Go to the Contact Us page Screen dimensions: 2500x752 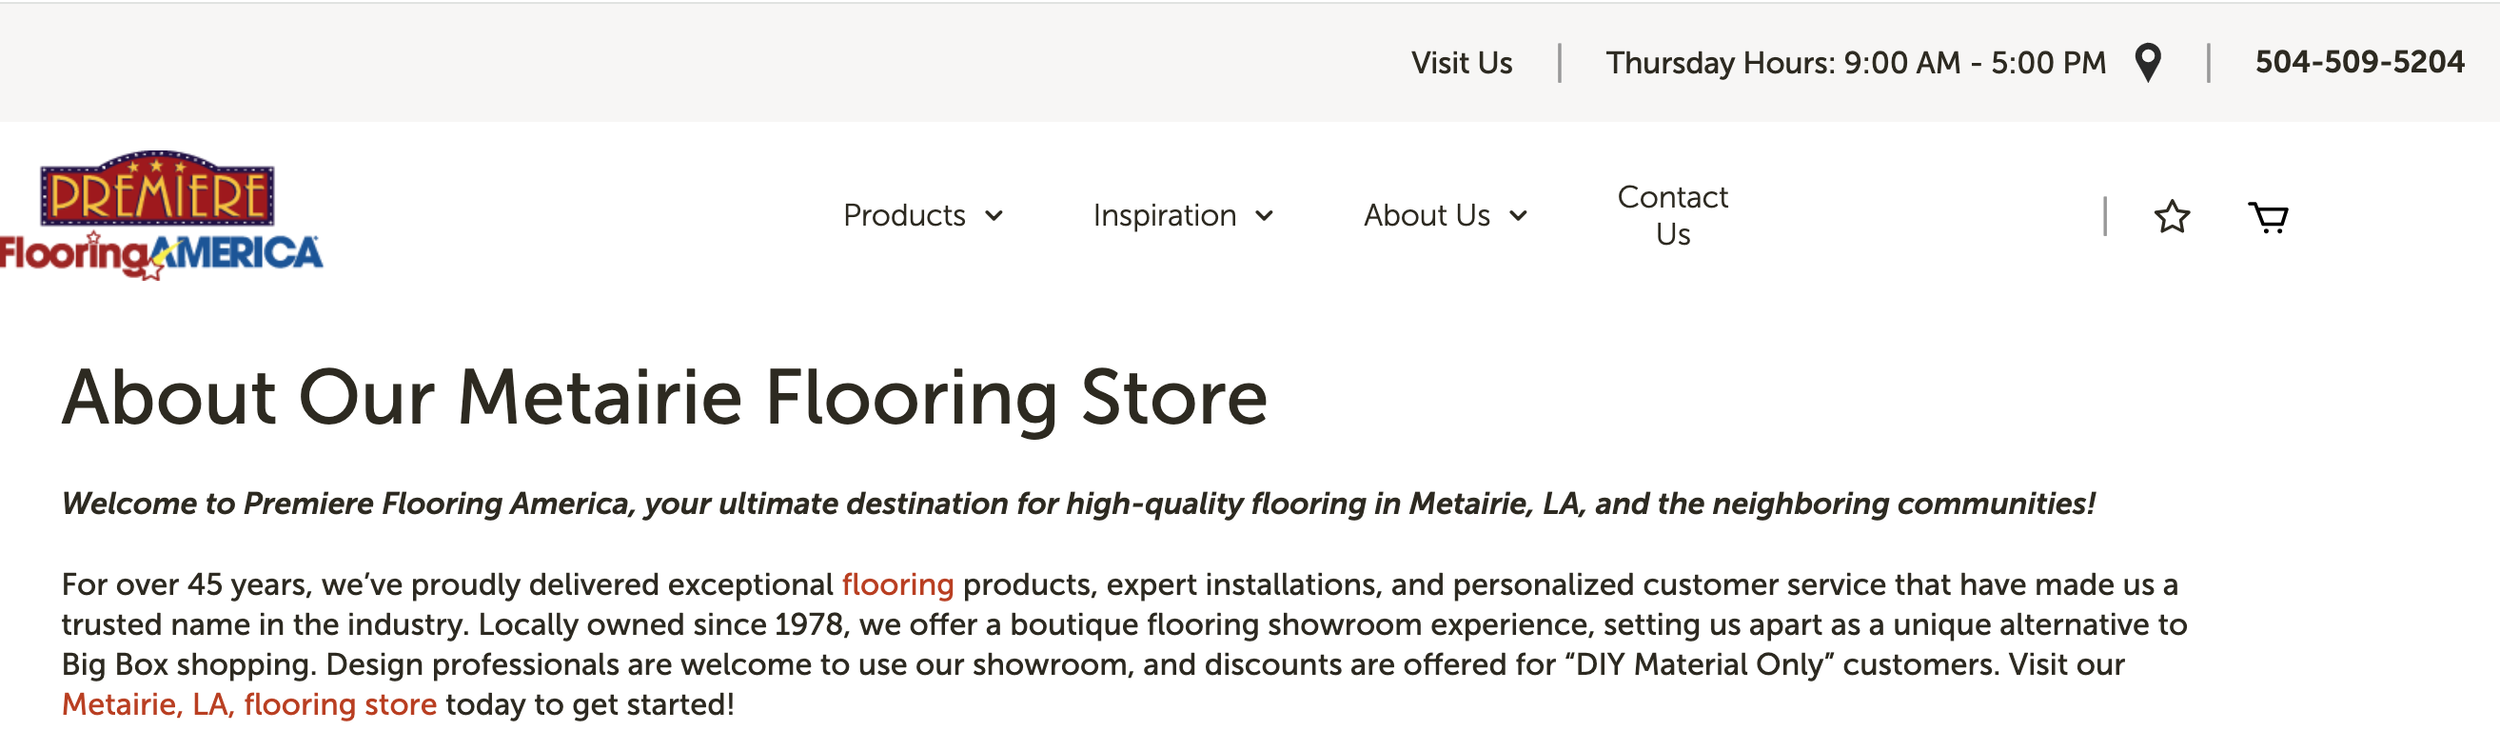coord(1673,216)
